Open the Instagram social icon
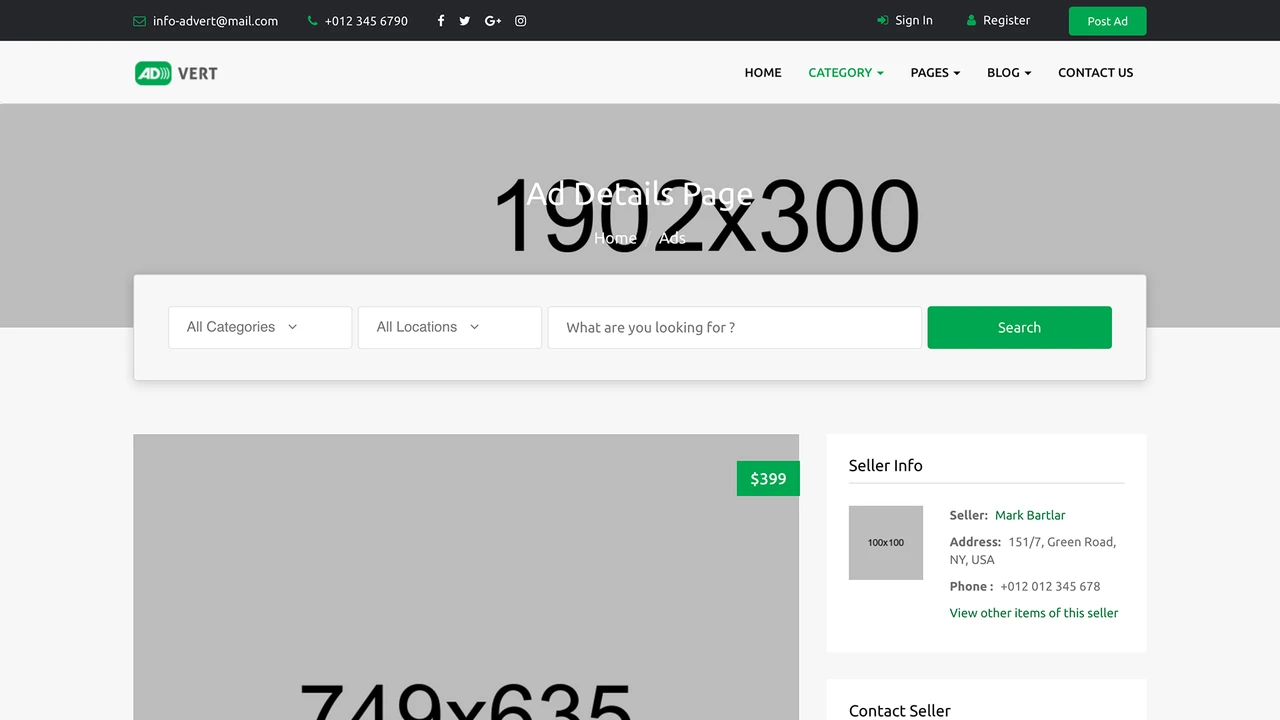Viewport: 1280px width, 720px height. 521,21
